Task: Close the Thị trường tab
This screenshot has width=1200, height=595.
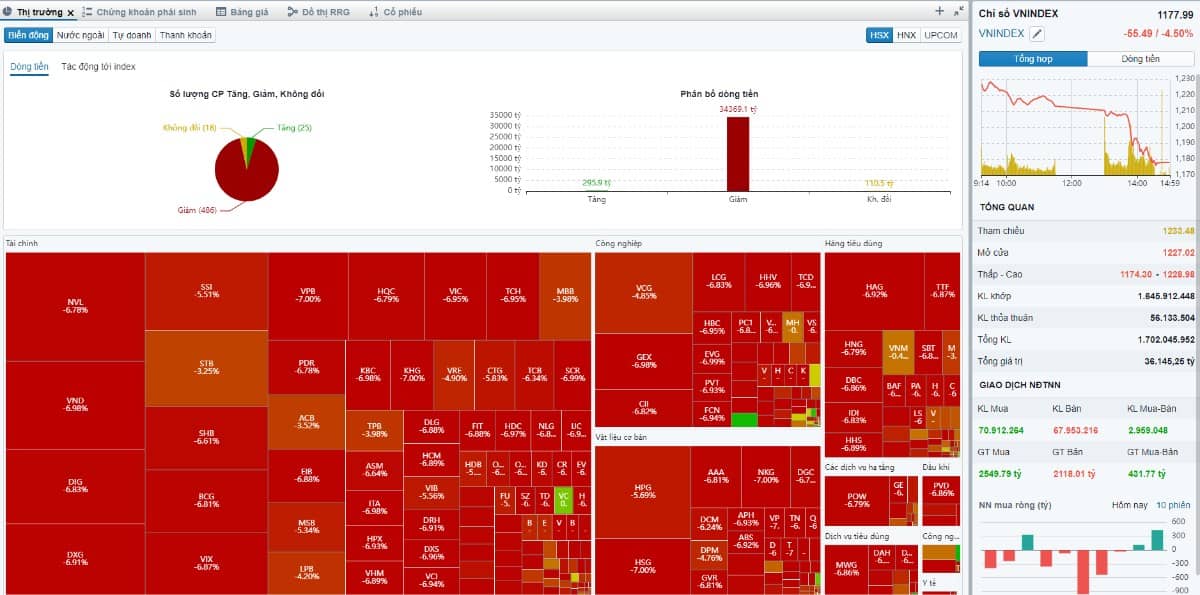Action: tap(70, 13)
